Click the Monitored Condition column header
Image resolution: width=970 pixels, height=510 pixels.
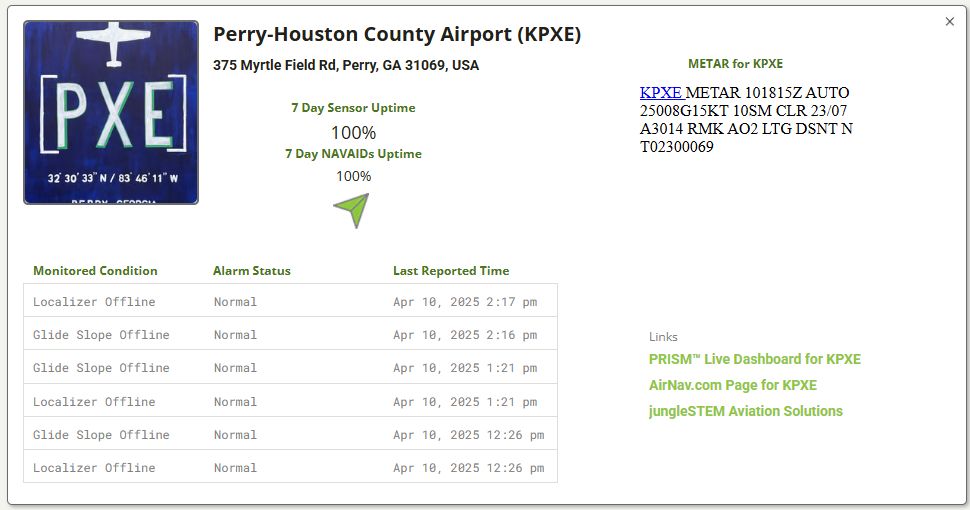tap(95, 271)
